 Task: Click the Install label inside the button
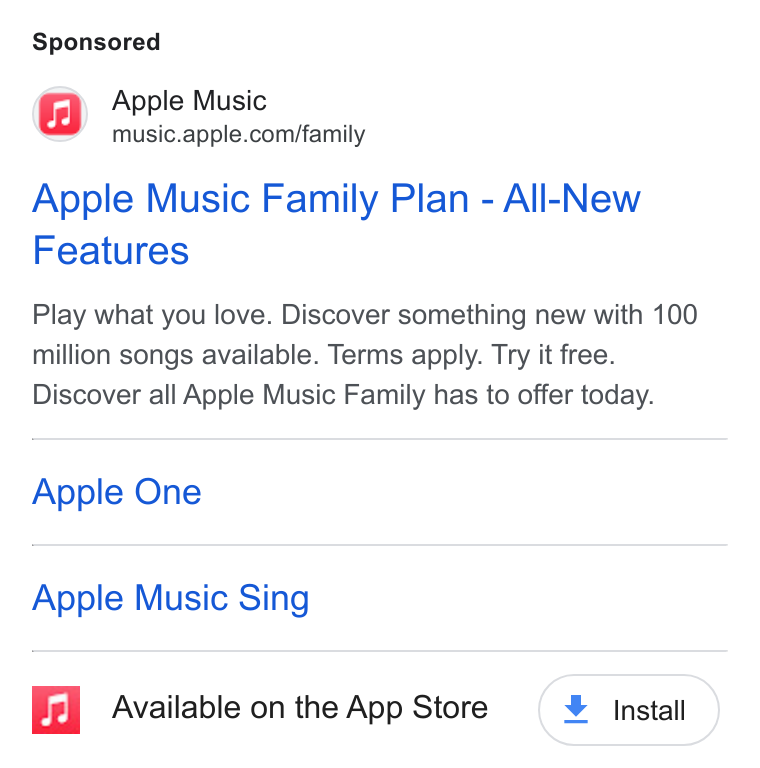click(x=649, y=711)
